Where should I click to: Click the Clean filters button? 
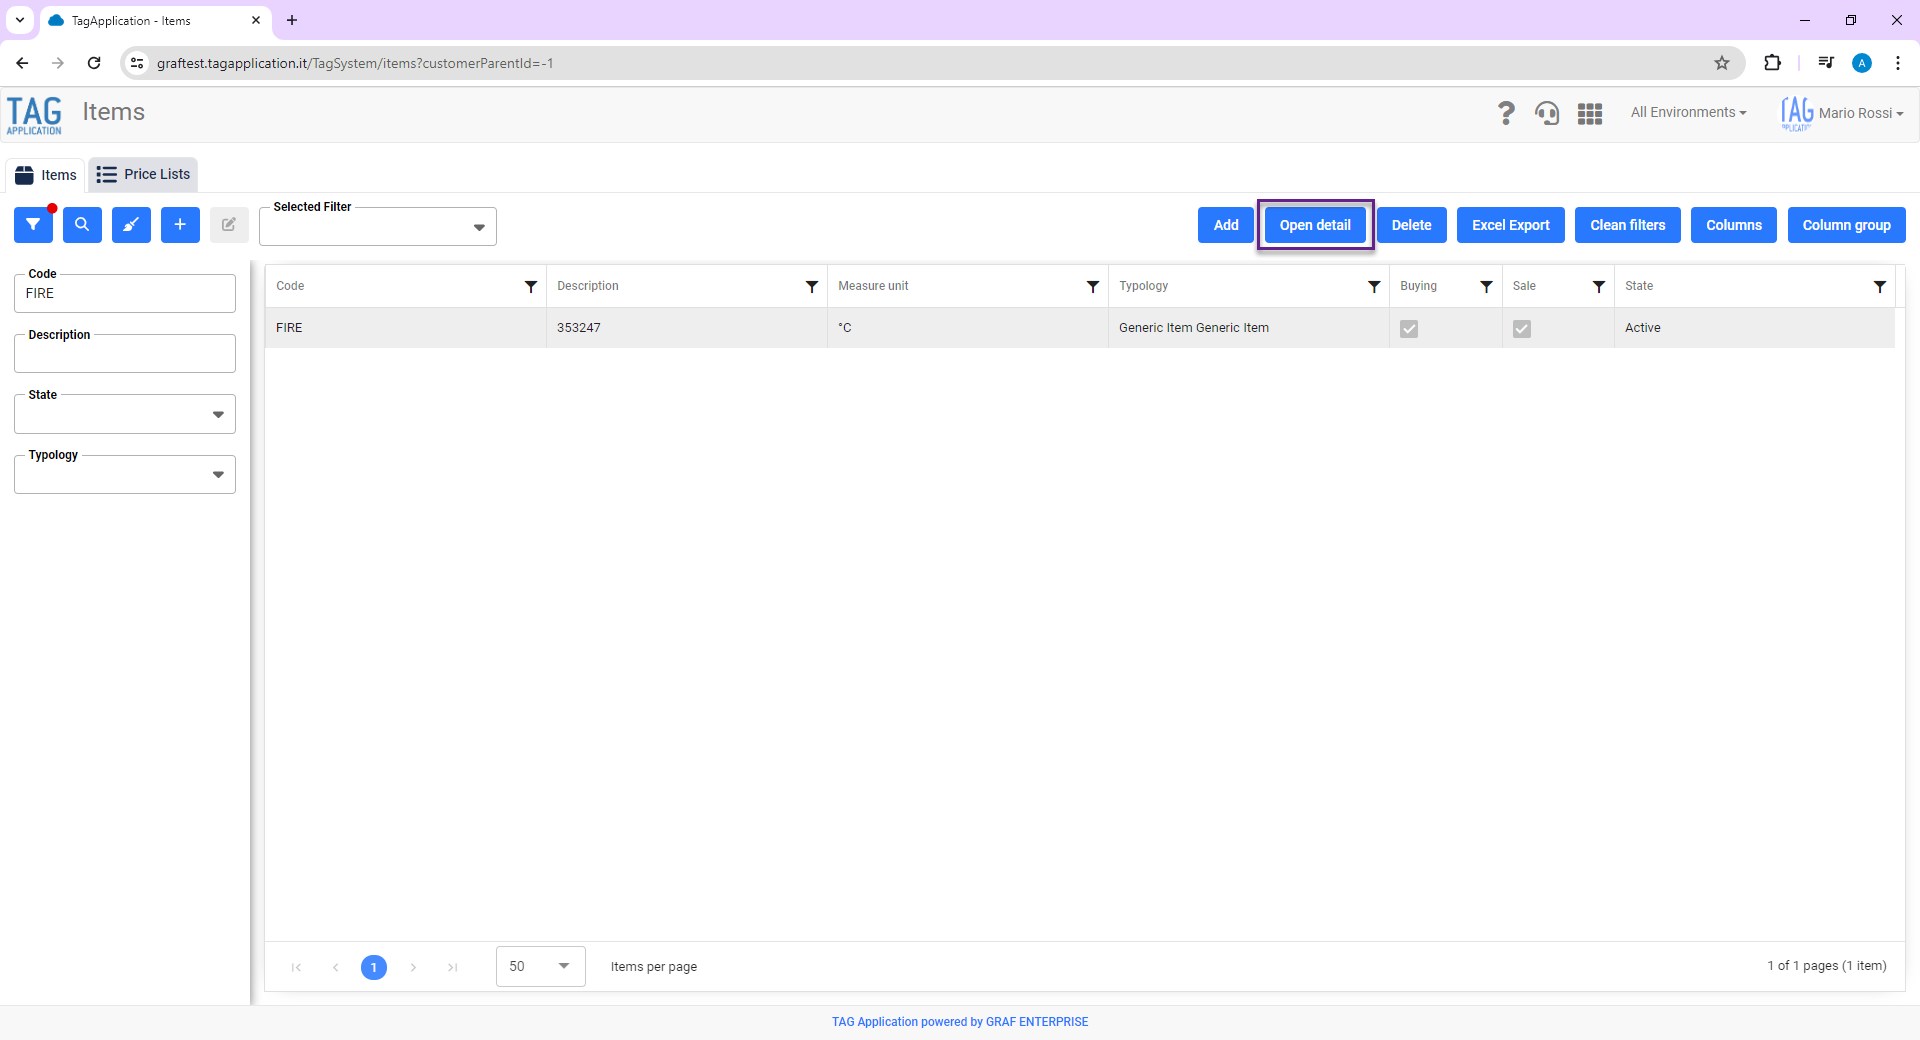[x=1628, y=225]
